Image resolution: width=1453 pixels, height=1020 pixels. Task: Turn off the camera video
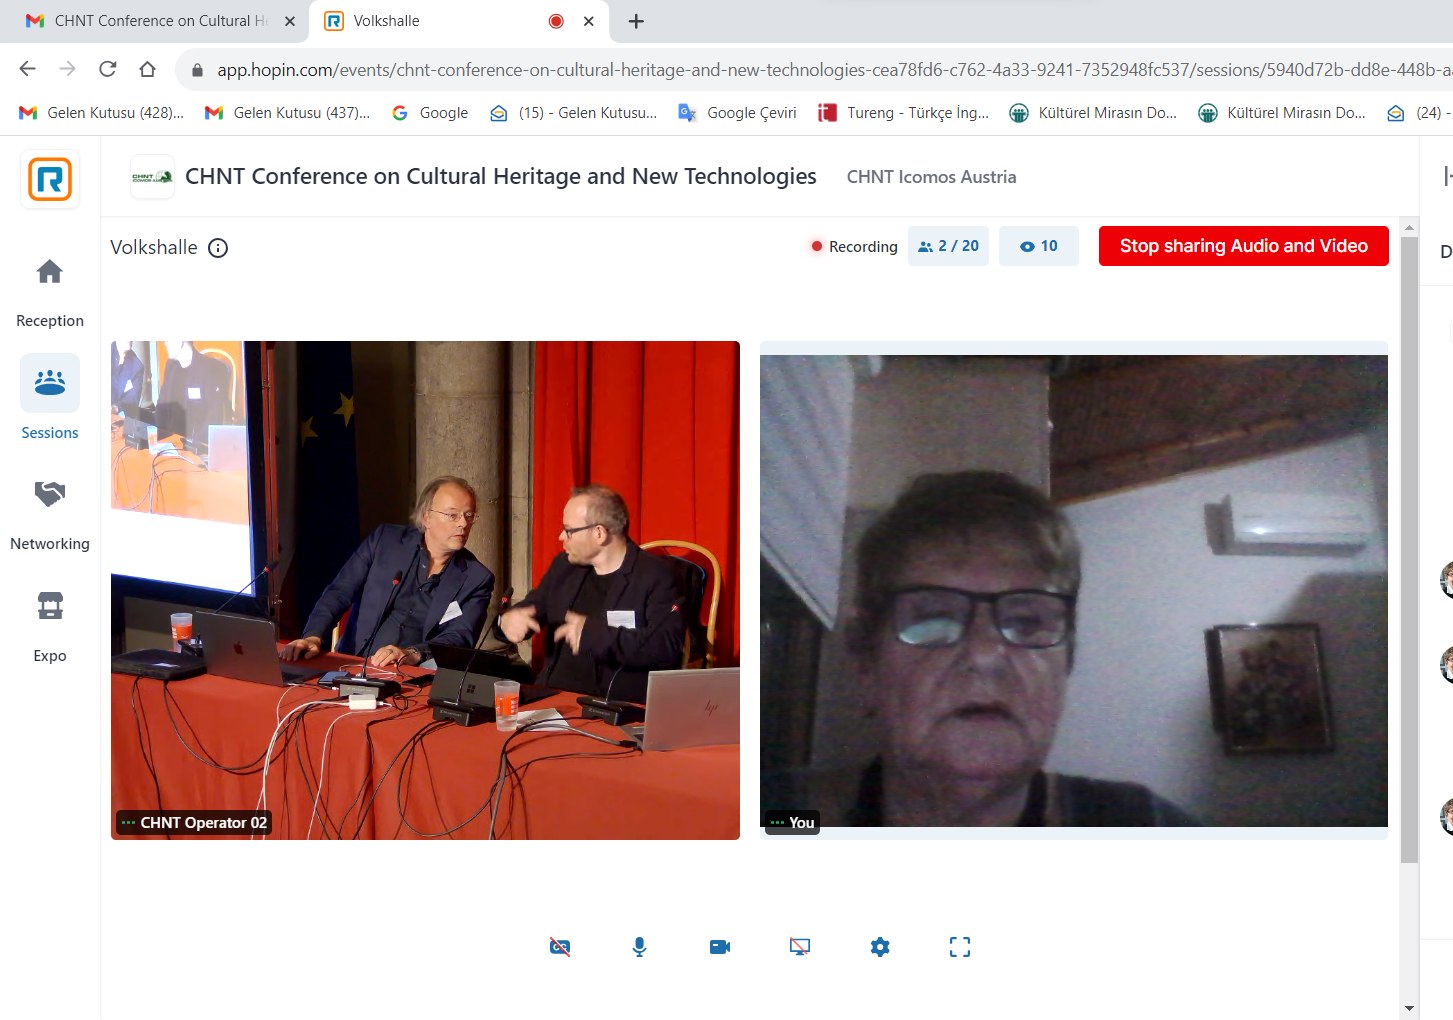[720, 947]
